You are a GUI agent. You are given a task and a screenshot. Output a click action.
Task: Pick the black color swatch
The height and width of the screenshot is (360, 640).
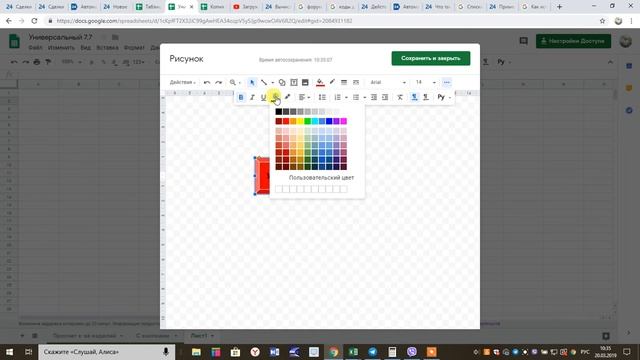[x=278, y=111]
